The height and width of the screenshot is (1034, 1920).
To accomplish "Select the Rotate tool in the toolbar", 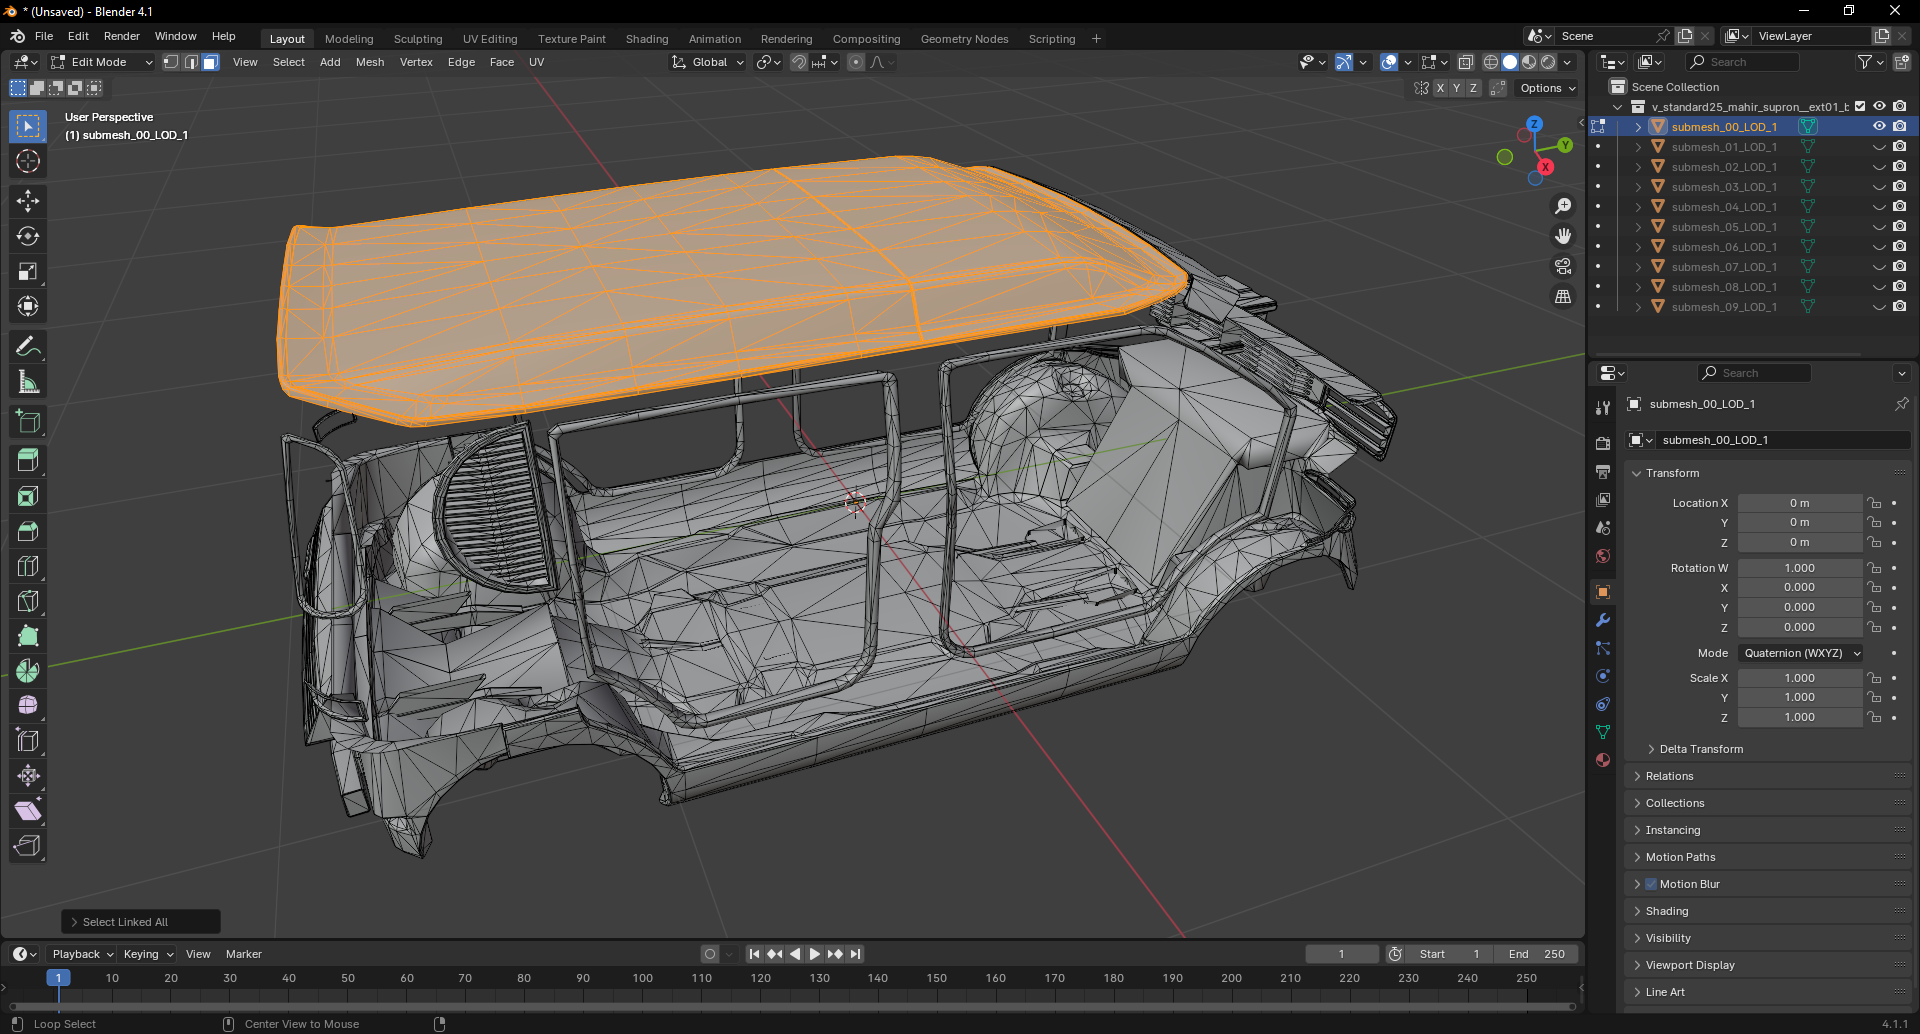I will (28, 236).
